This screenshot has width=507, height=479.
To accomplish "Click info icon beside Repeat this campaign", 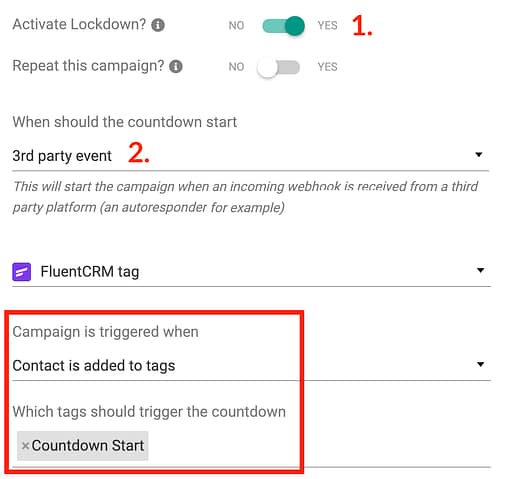I will [176, 66].
